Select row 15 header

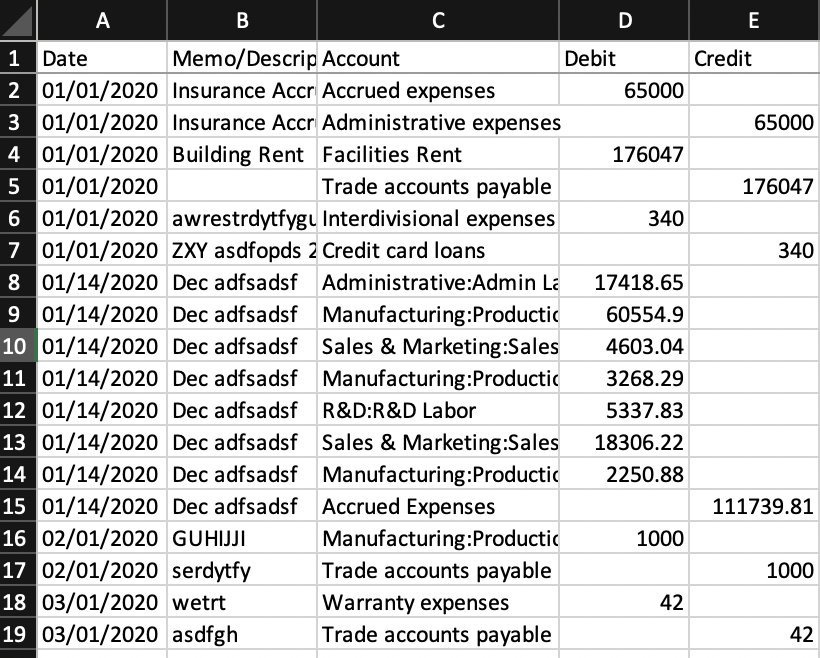[x=18, y=506]
